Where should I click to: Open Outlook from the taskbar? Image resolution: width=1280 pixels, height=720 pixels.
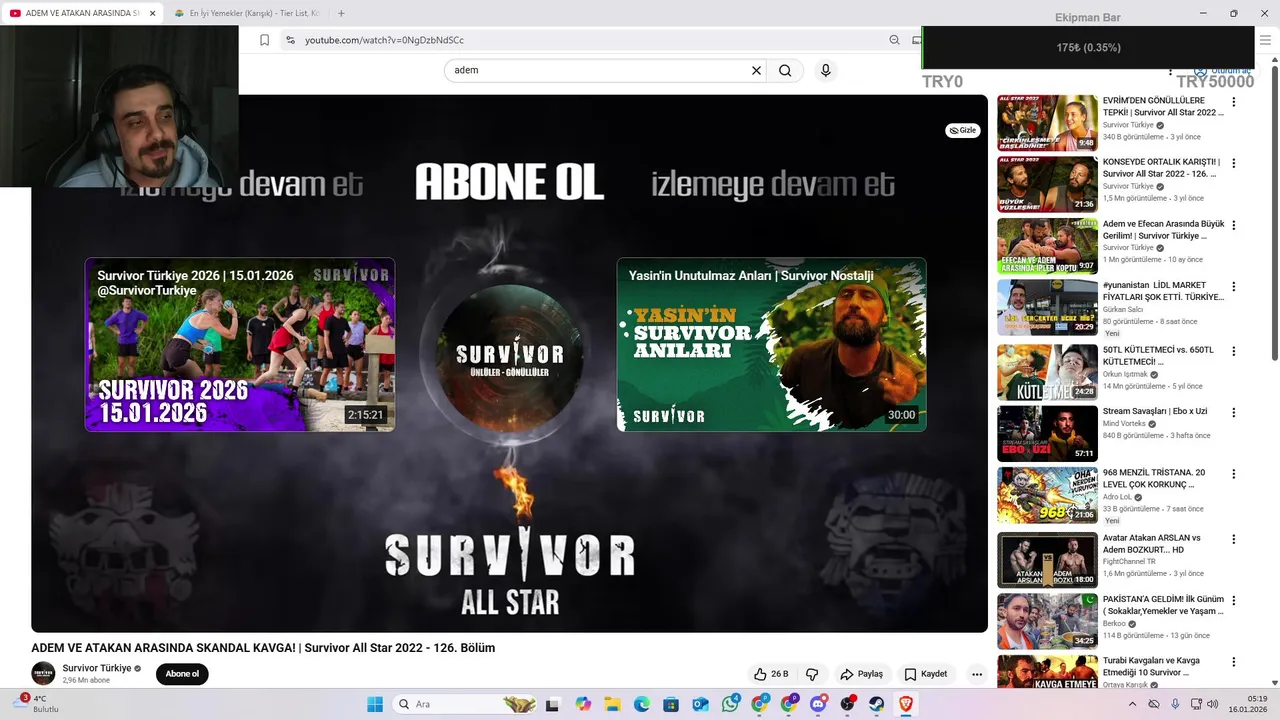(x=700, y=704)
